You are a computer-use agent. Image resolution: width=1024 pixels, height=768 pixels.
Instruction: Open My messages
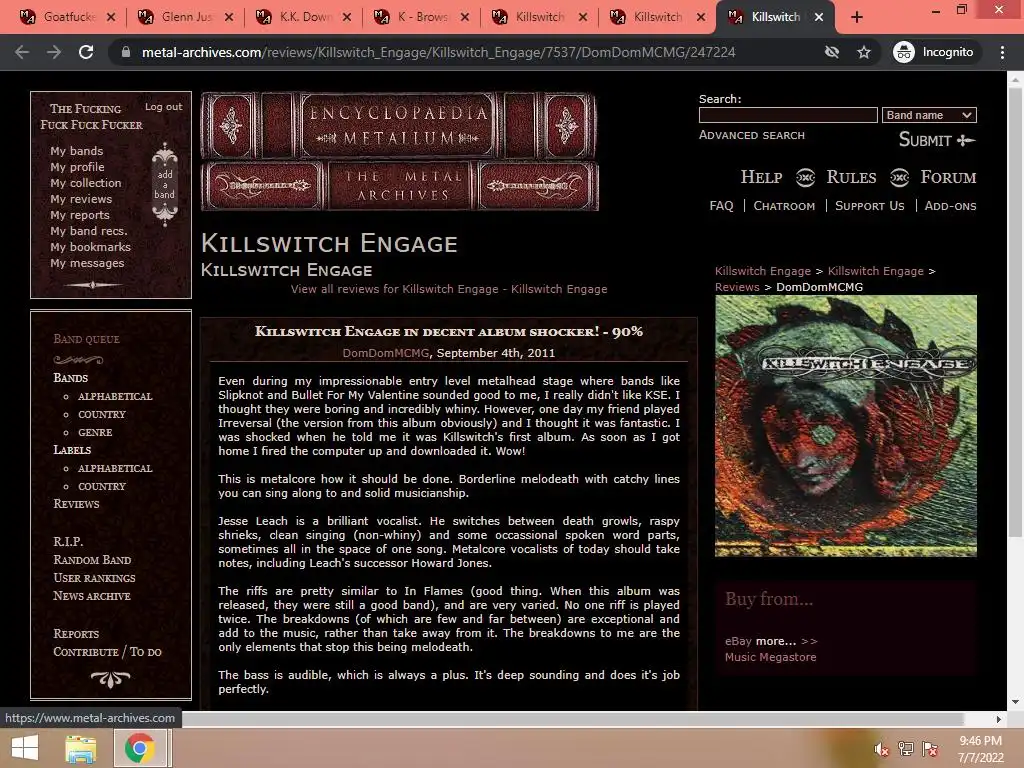pyautogui.click(x=87, y=263)
